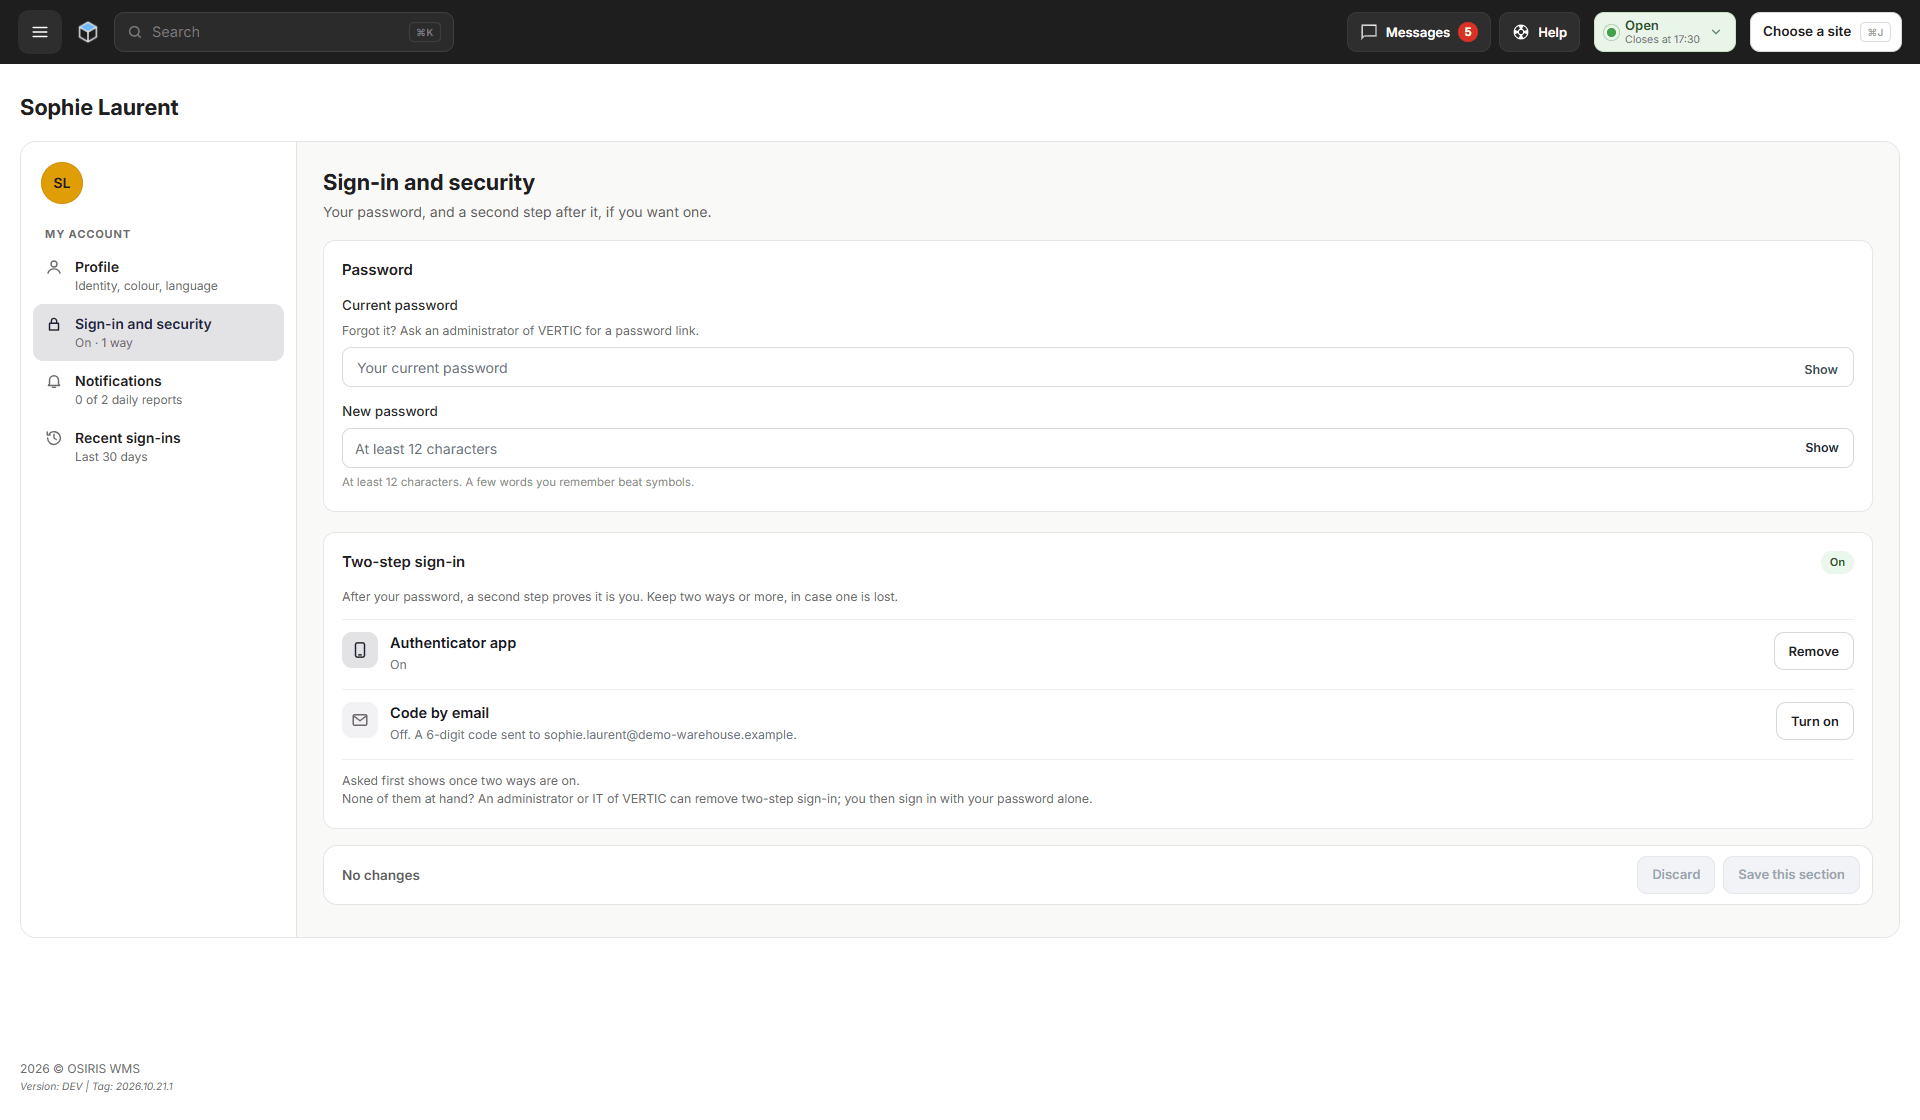Click the SL avatar circle
This screenshot has height=1120, width=1920.
(x=62, y=183)
